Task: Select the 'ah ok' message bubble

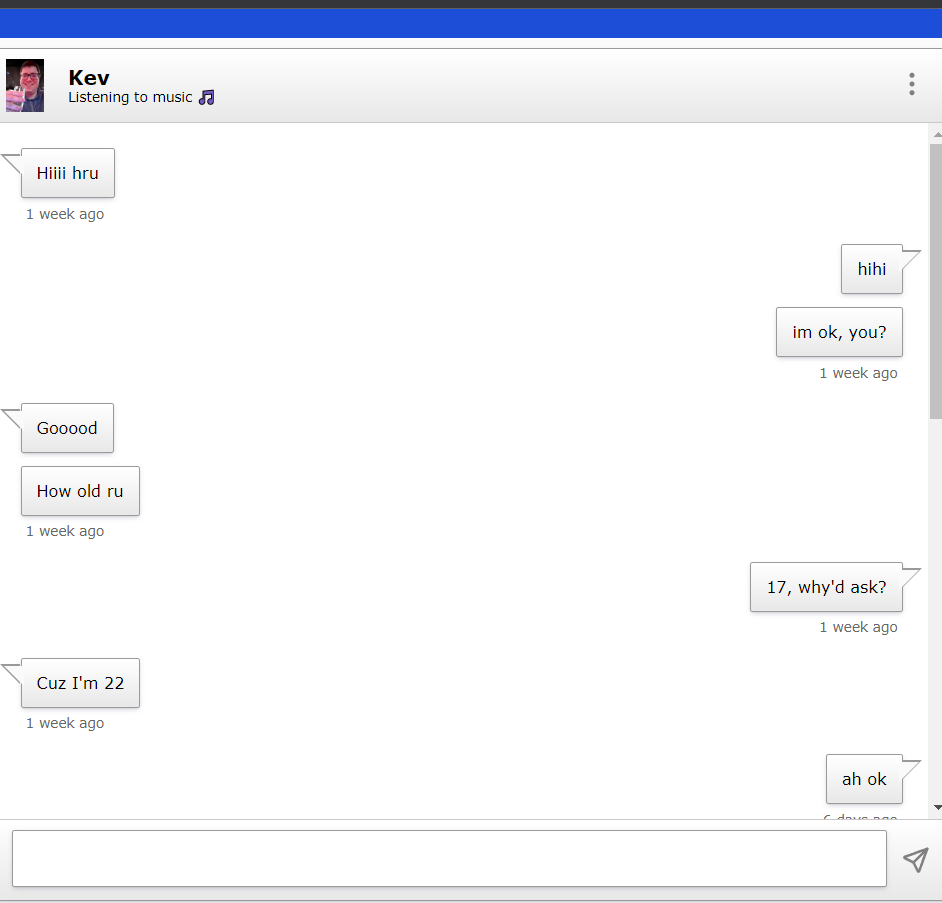Action: tap(864, 779)
